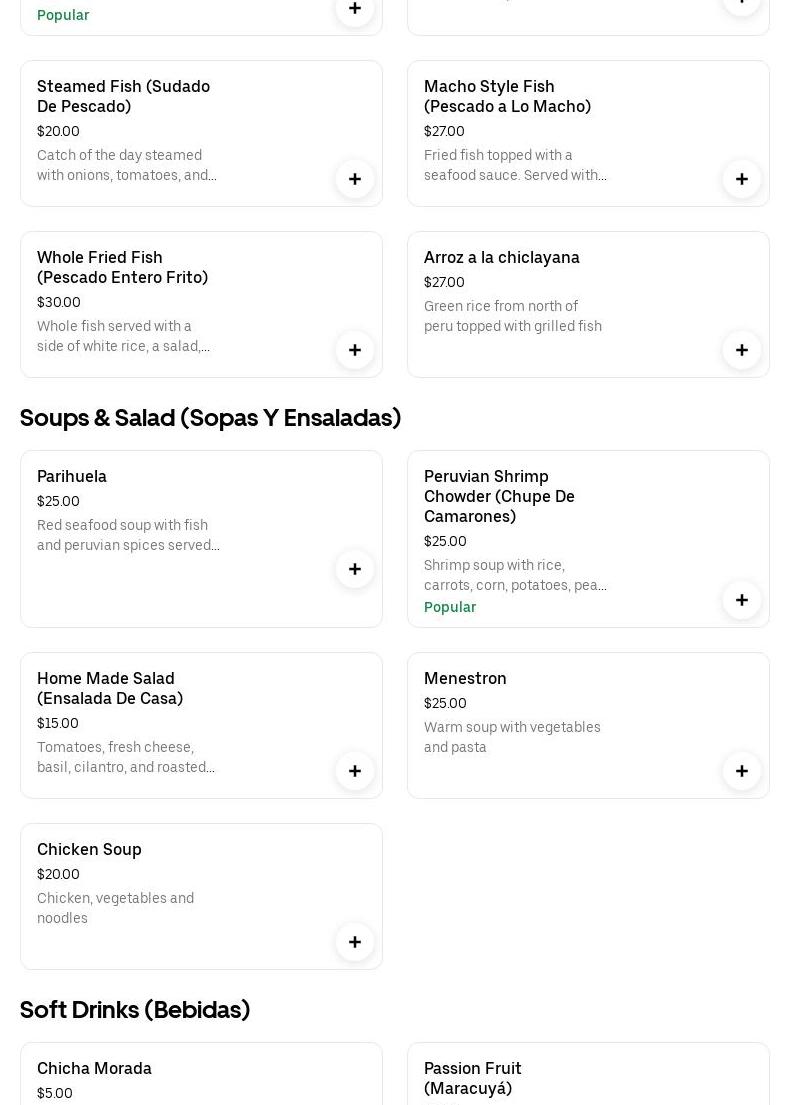
Task: Select Chicken Soup item title
Action: pos(89,850)
